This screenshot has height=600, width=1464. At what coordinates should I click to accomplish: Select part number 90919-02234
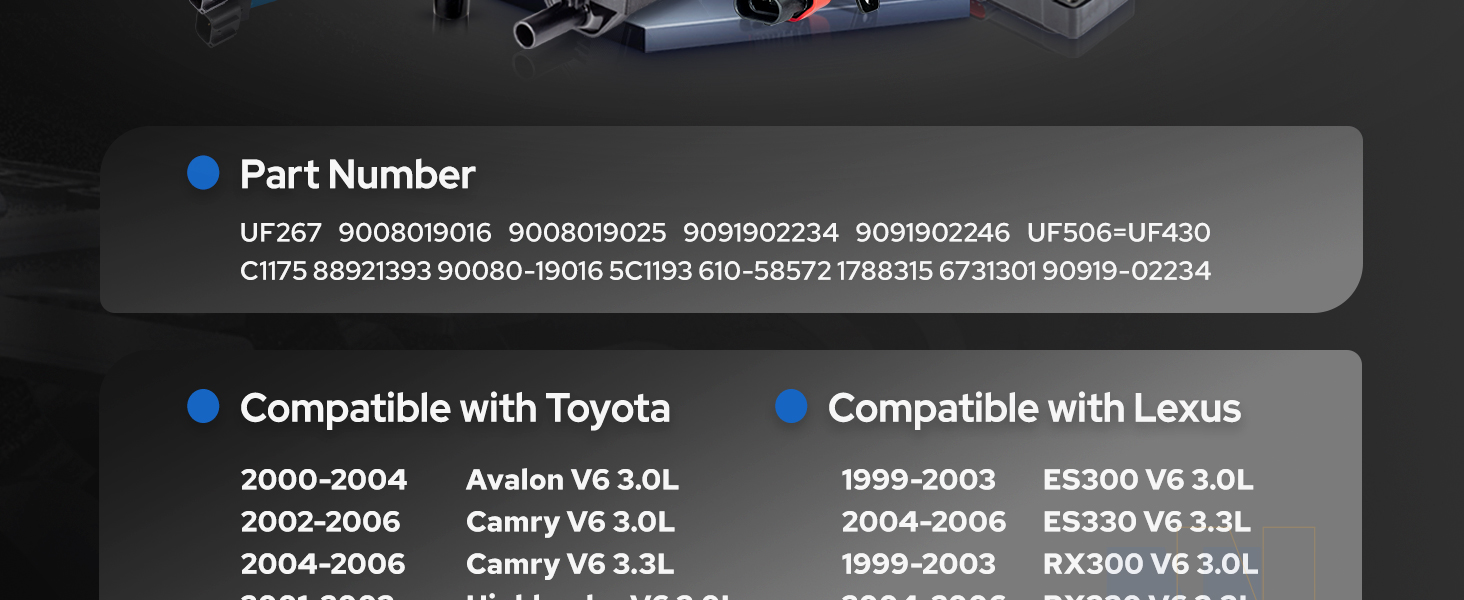pyautogui.click(x=1126, y=271)
